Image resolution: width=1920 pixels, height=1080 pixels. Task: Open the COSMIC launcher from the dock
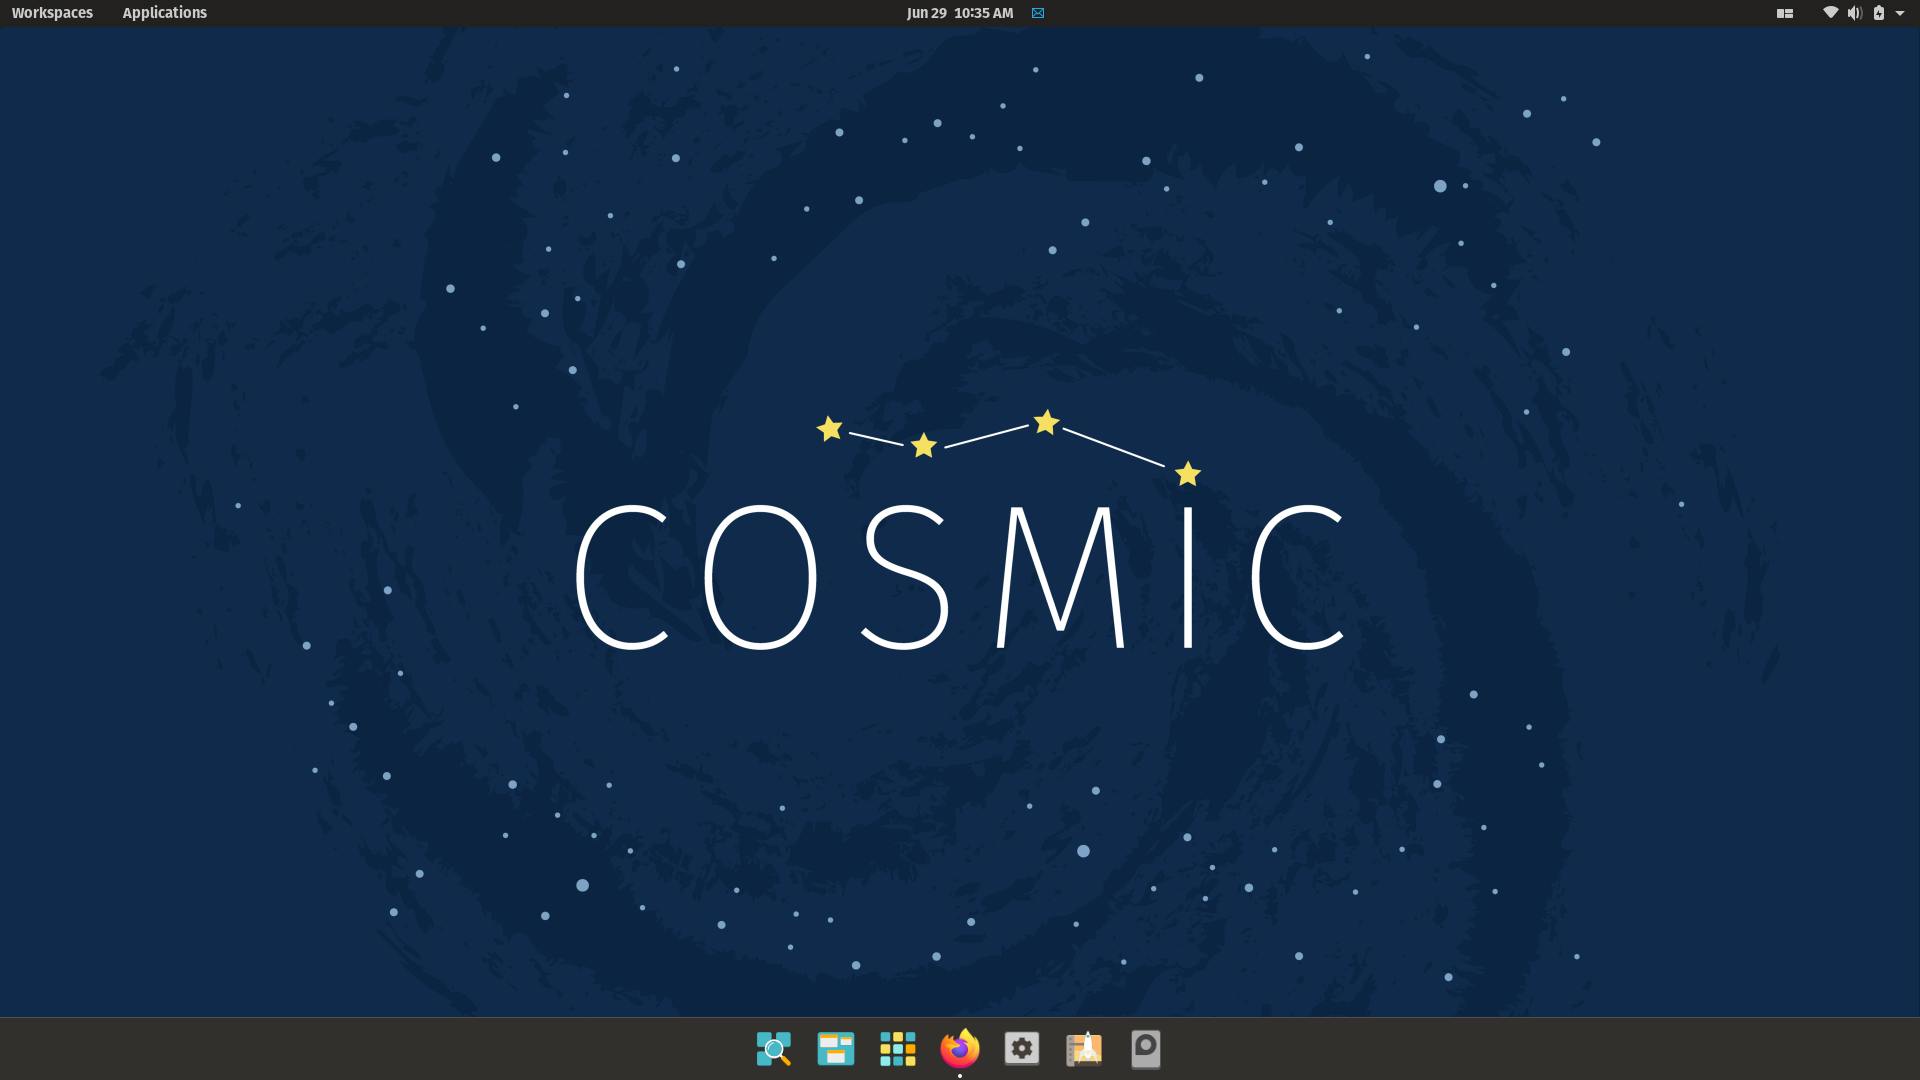click(x=773, y=1049)
